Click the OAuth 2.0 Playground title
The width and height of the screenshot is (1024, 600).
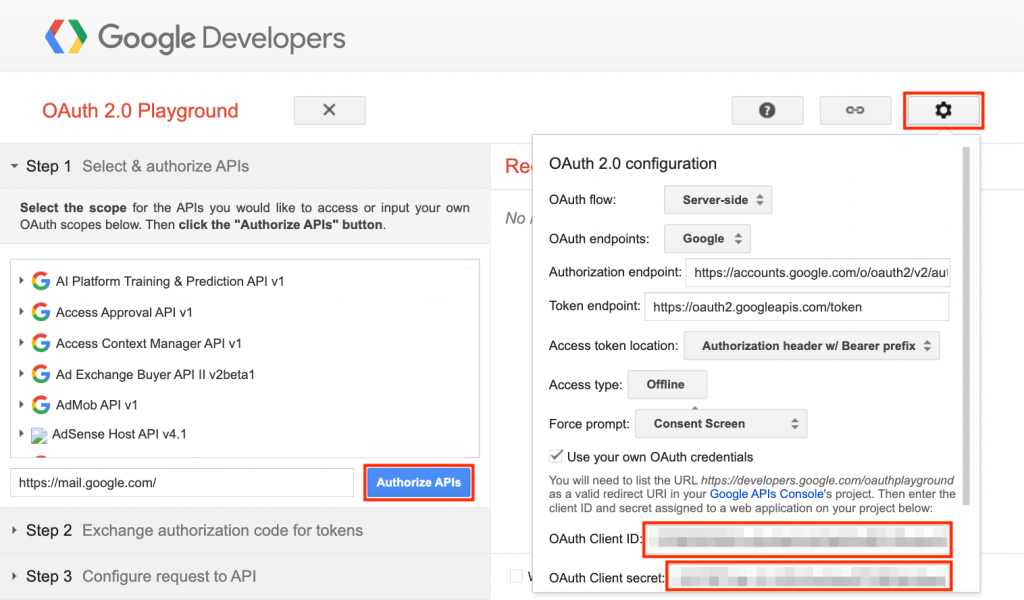tap(140, 110)
